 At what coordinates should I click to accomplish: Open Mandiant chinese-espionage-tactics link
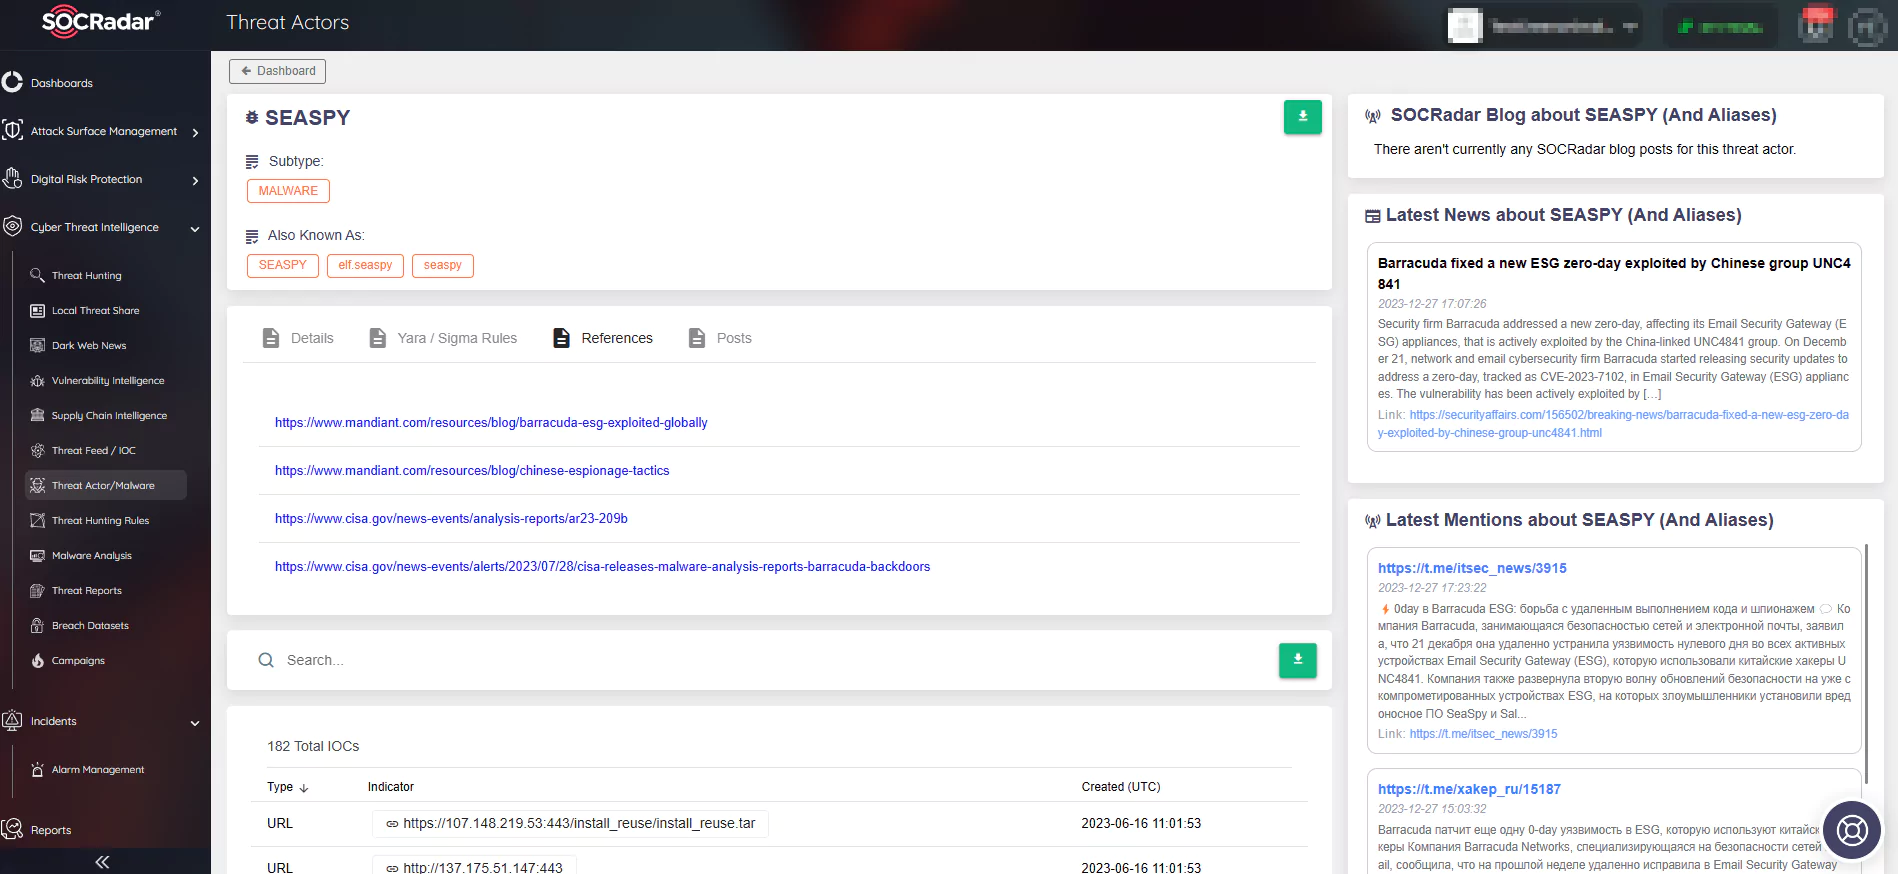click(x=472, y=471)
